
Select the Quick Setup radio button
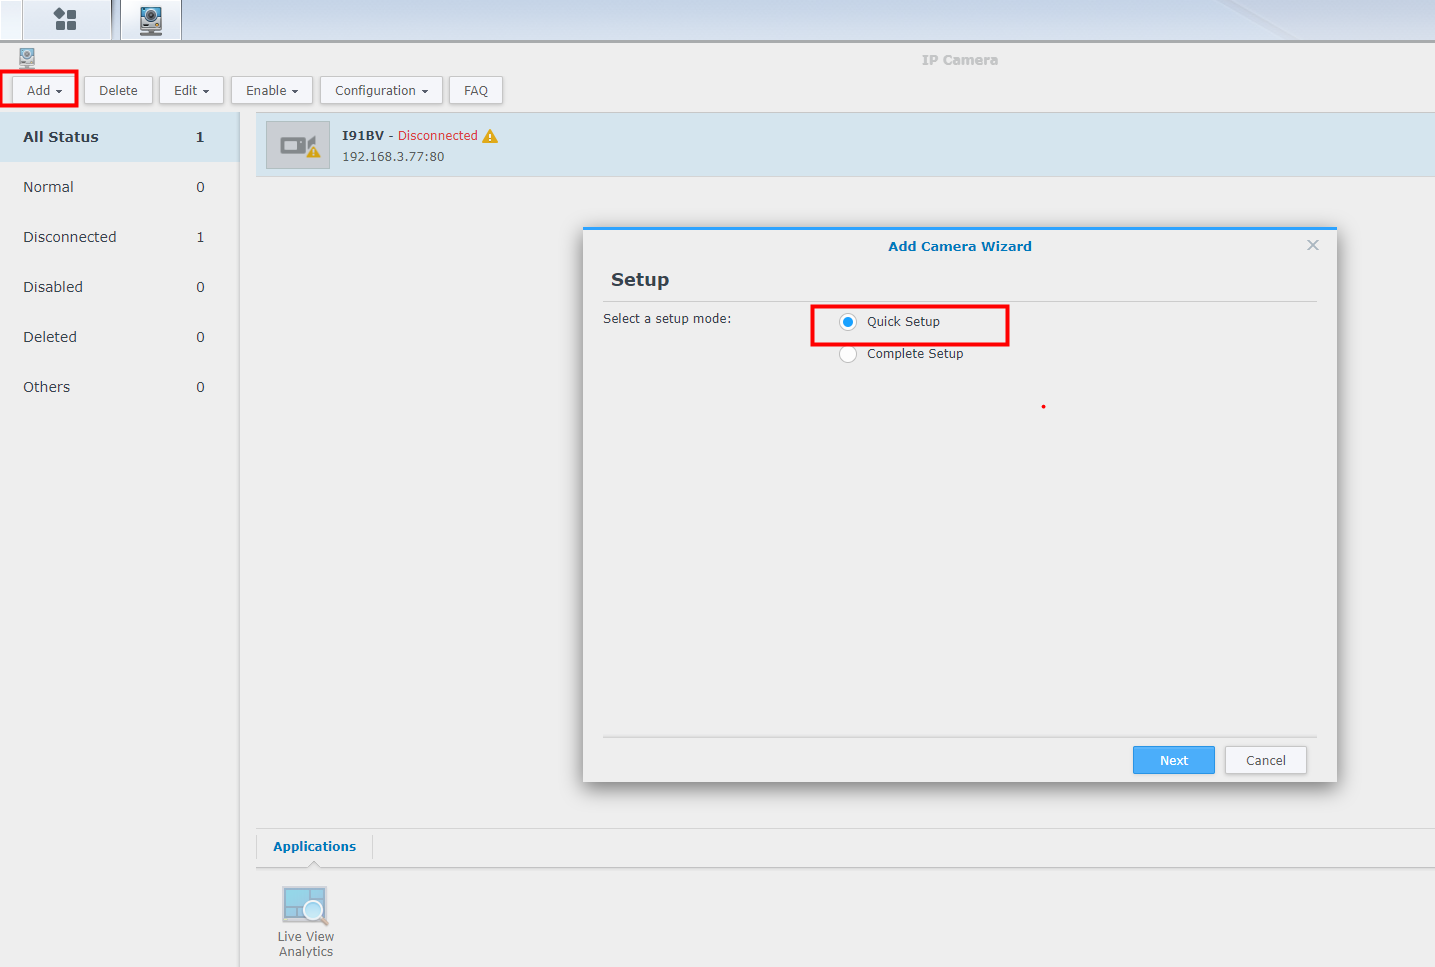pyautogui.click(x=848, y=322)
